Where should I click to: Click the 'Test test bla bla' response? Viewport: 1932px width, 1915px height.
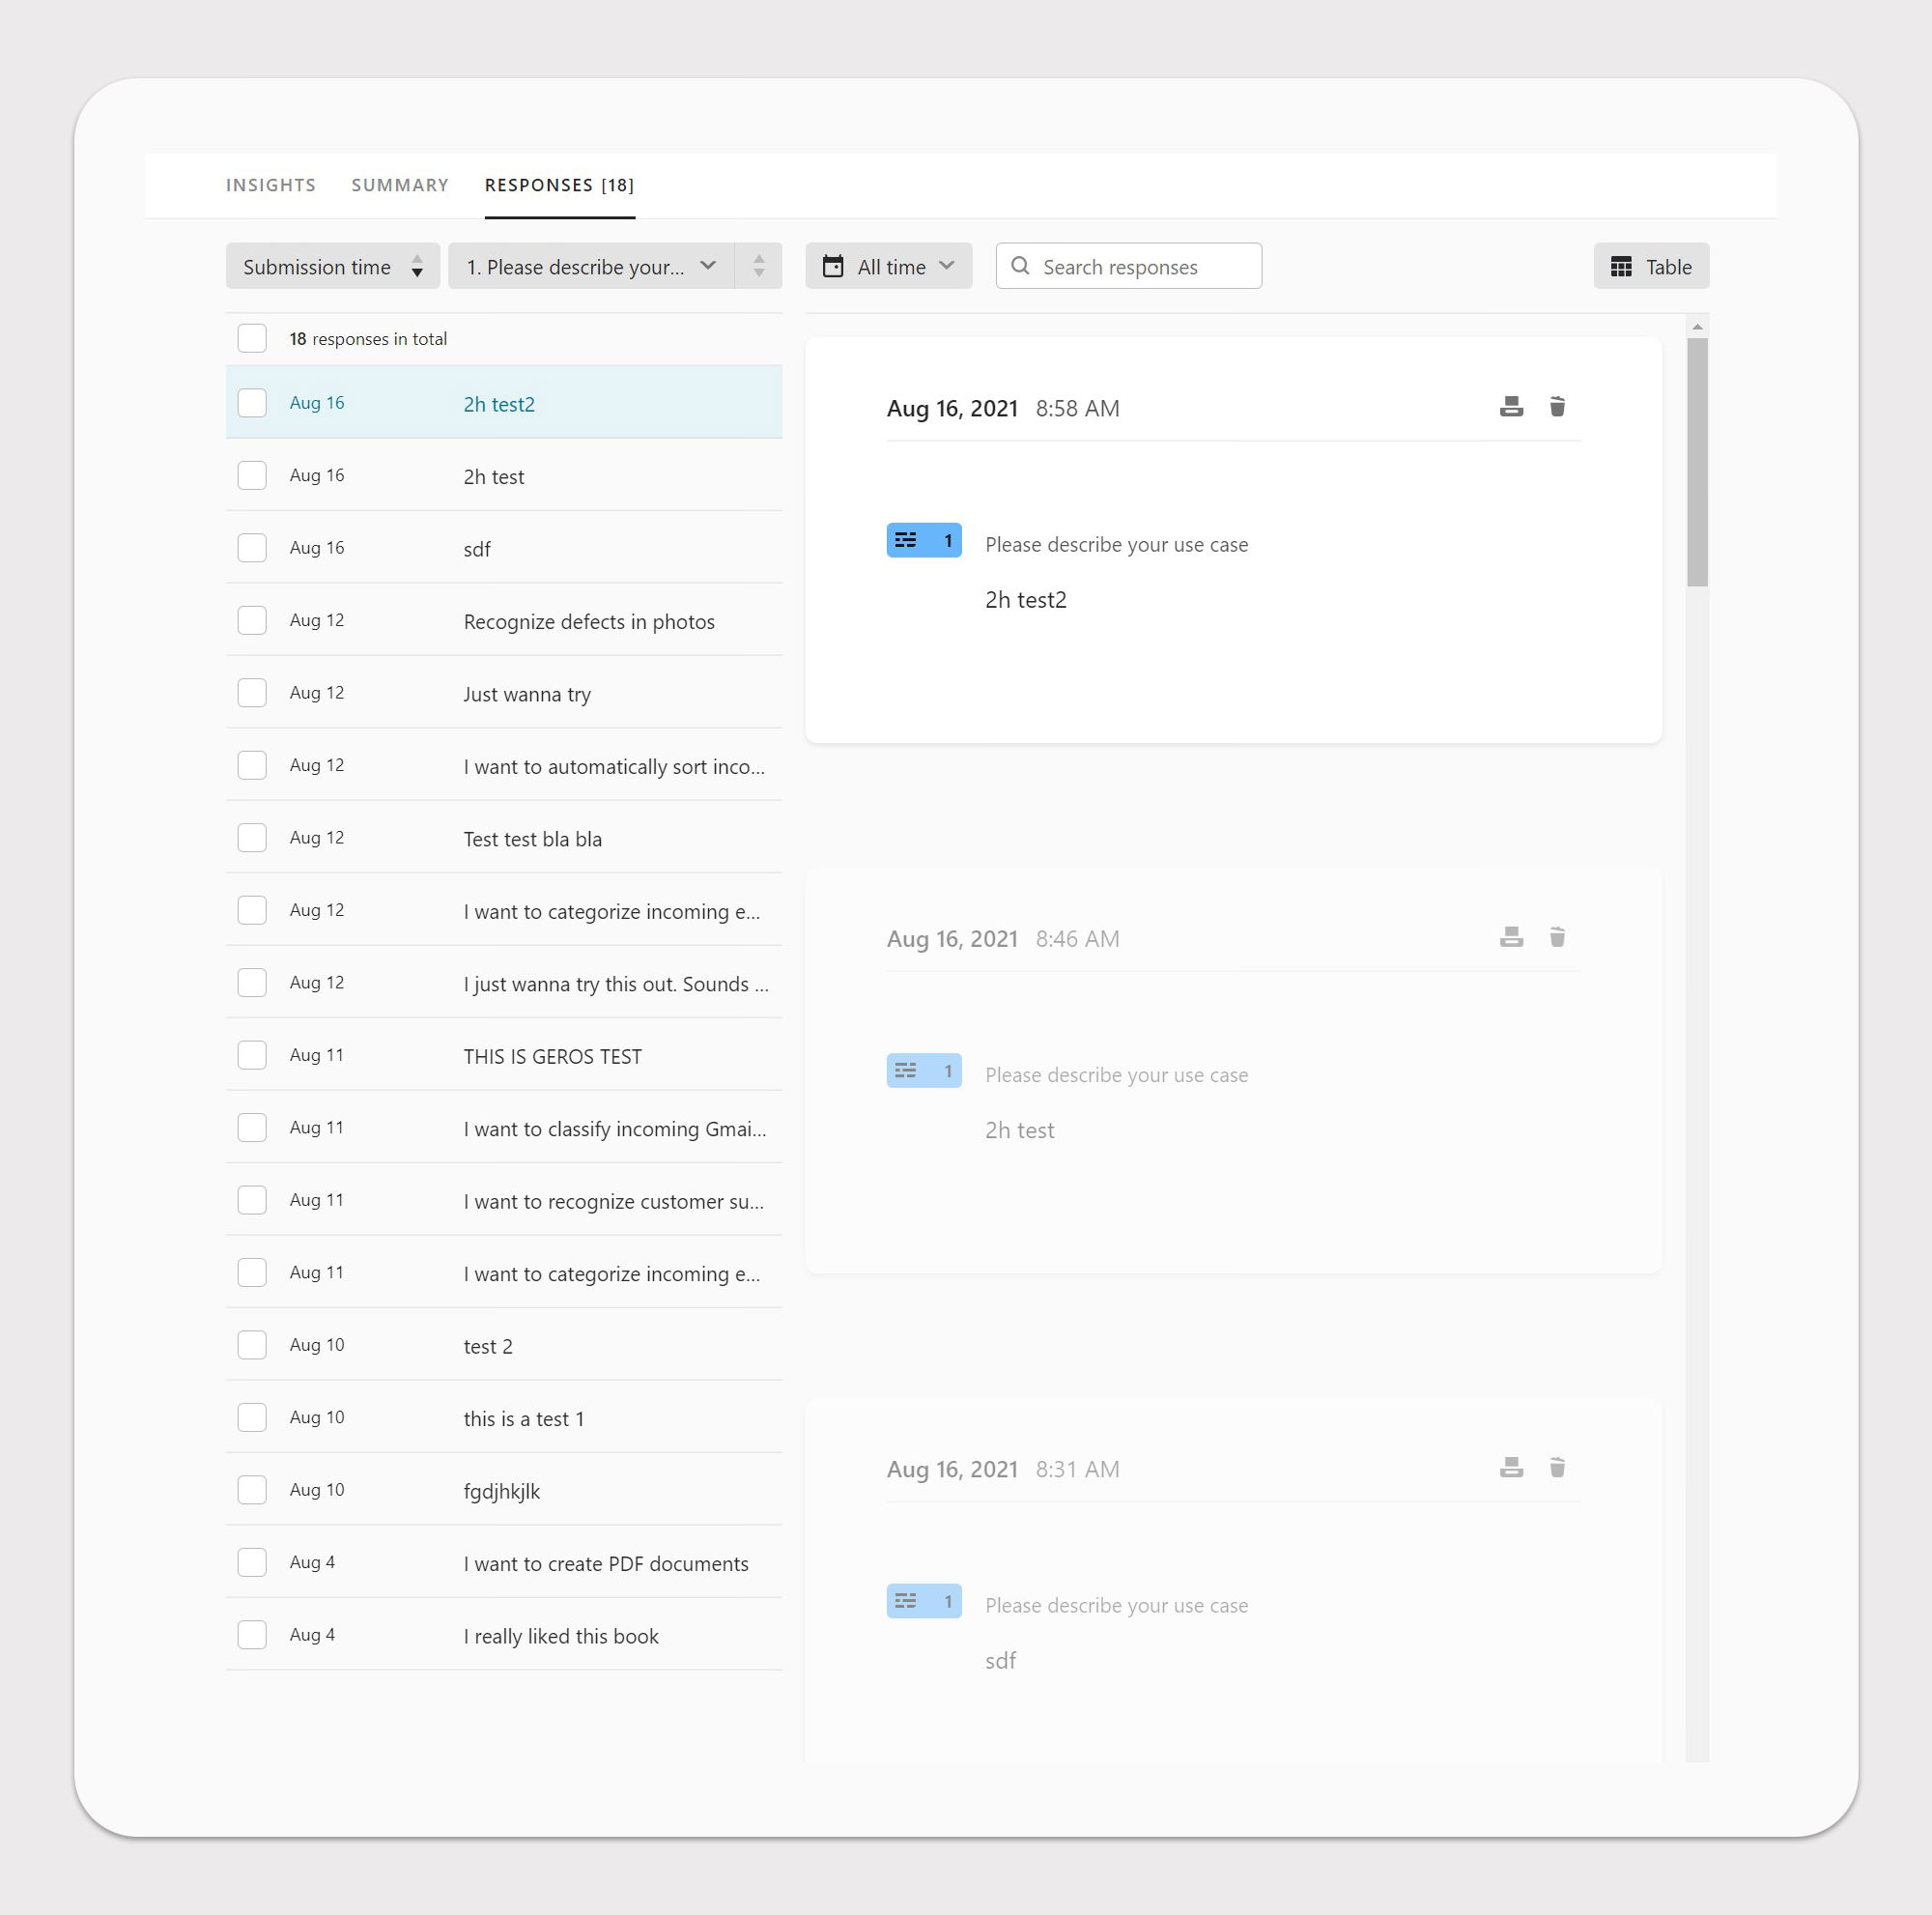[504, 838]
